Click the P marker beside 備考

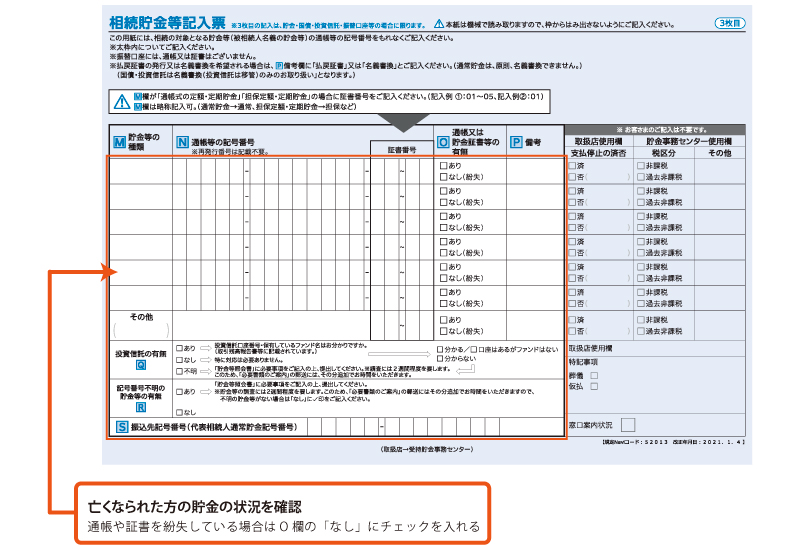click(x=516, y=142)
